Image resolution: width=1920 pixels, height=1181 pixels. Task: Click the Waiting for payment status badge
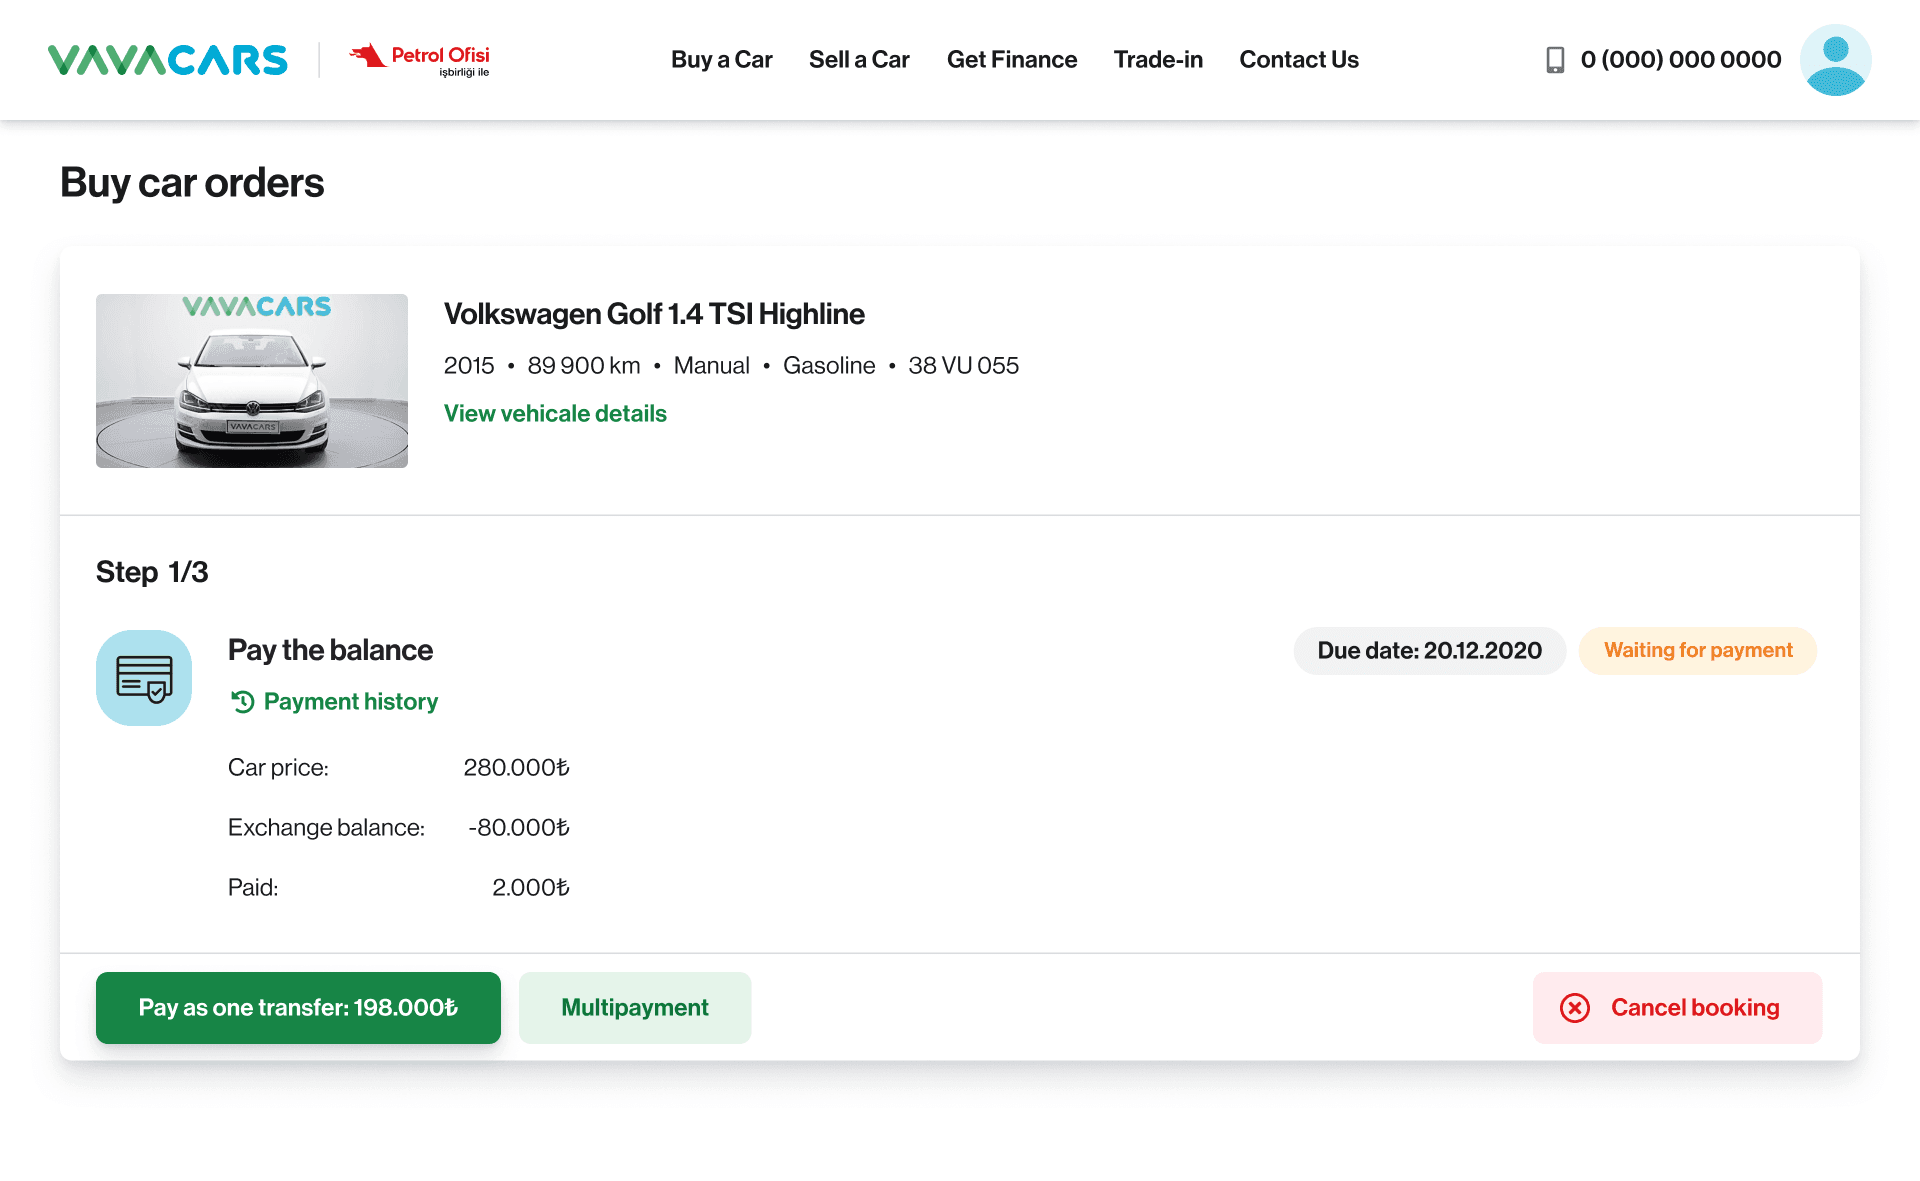1697,651
